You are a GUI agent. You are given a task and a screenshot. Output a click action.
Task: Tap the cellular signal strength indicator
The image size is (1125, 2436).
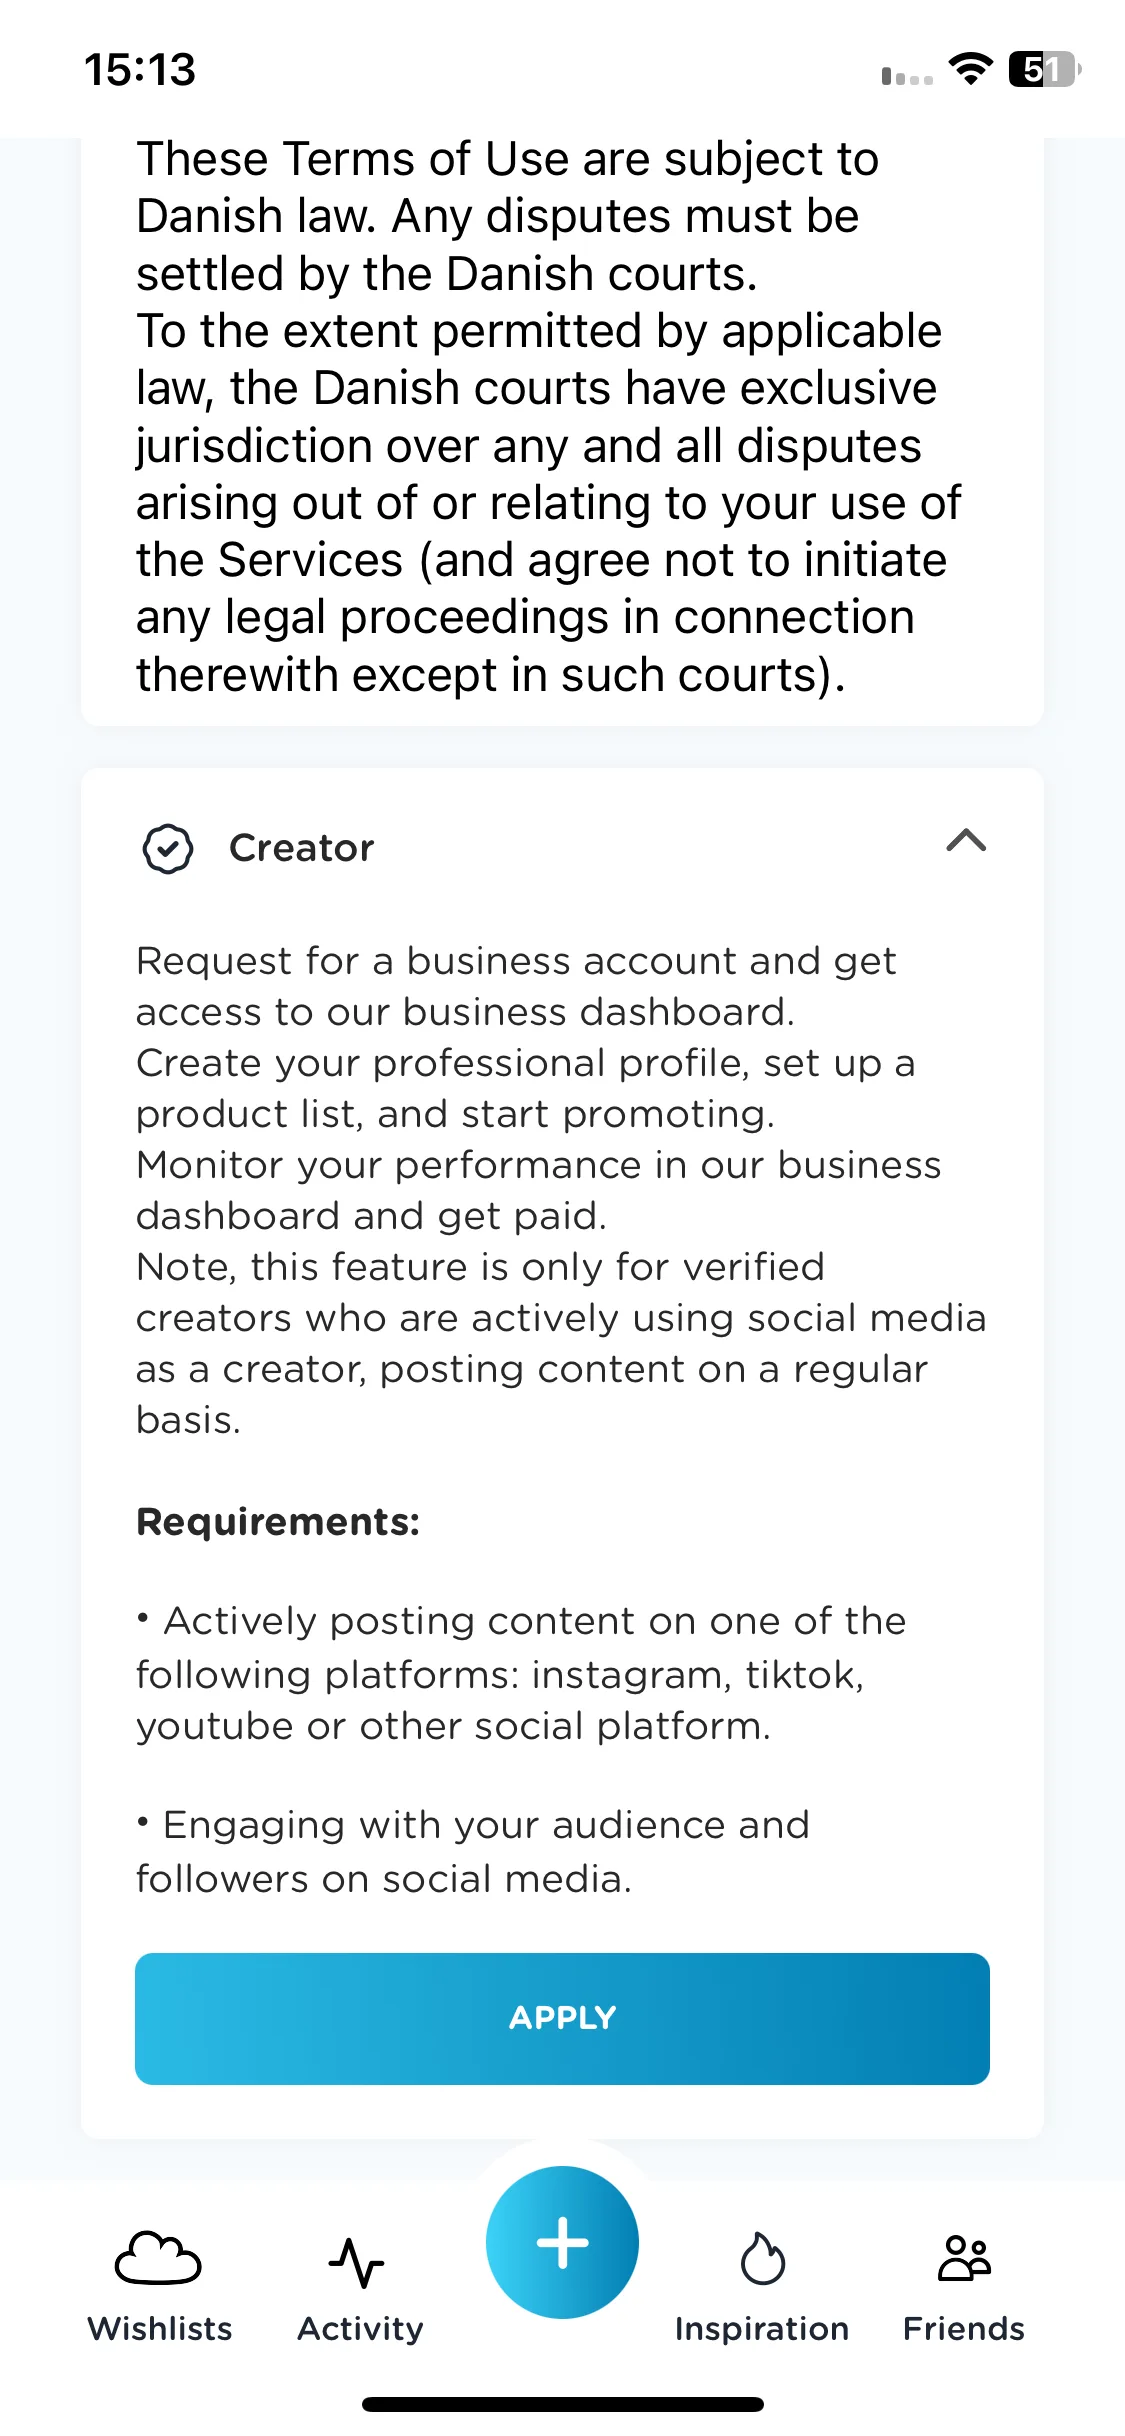tap(907, 76)
